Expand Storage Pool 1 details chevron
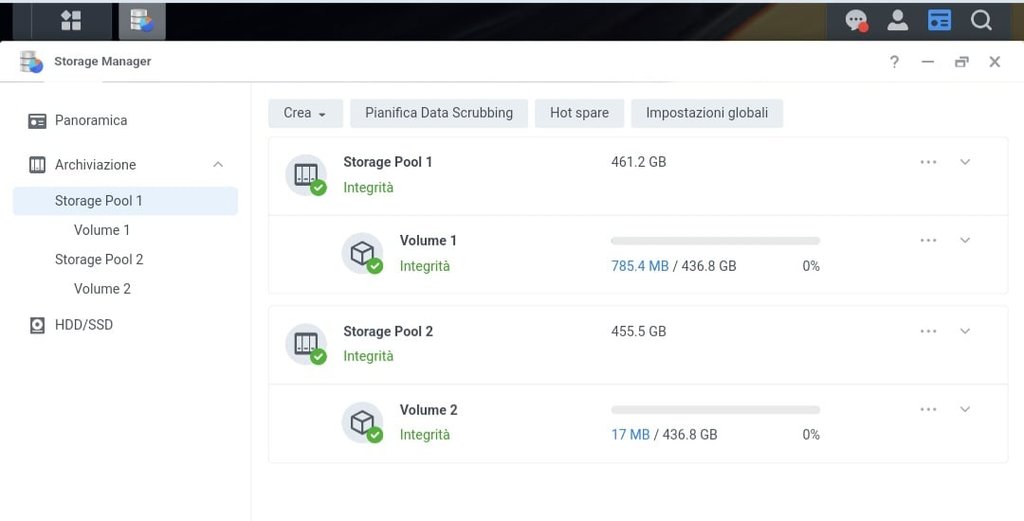 point(965,162)
